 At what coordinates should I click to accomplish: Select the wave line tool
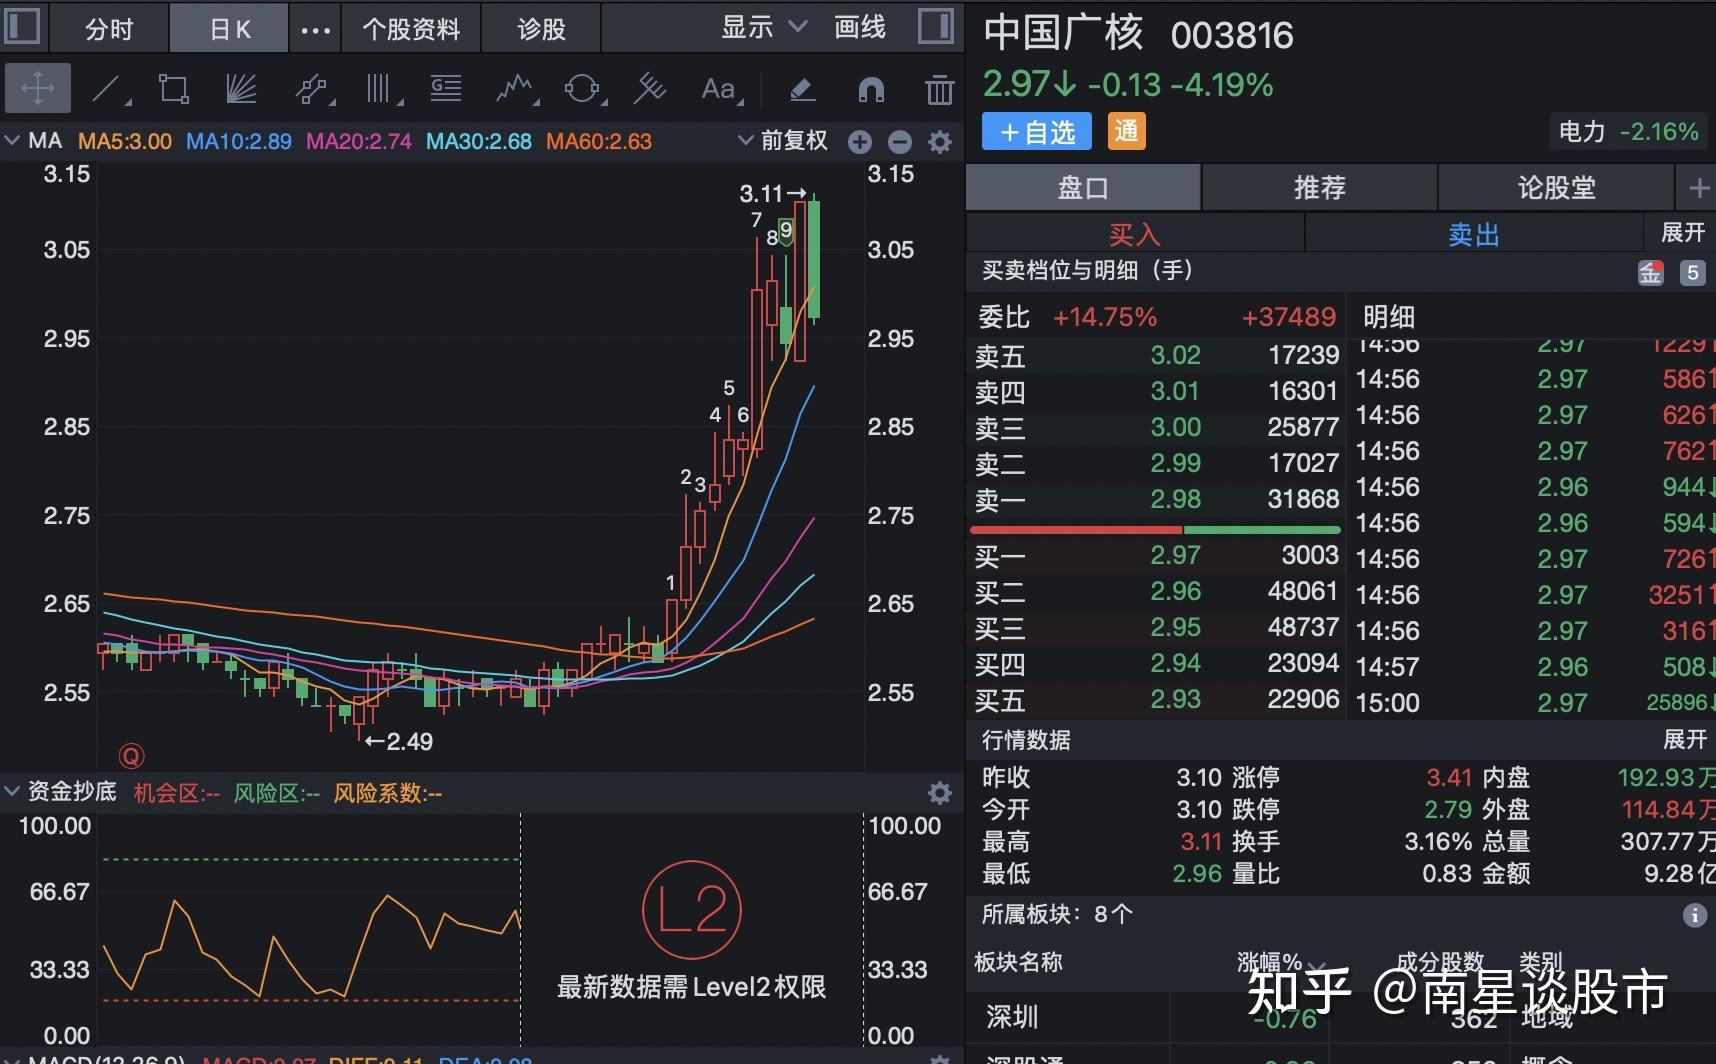(516, 90)
